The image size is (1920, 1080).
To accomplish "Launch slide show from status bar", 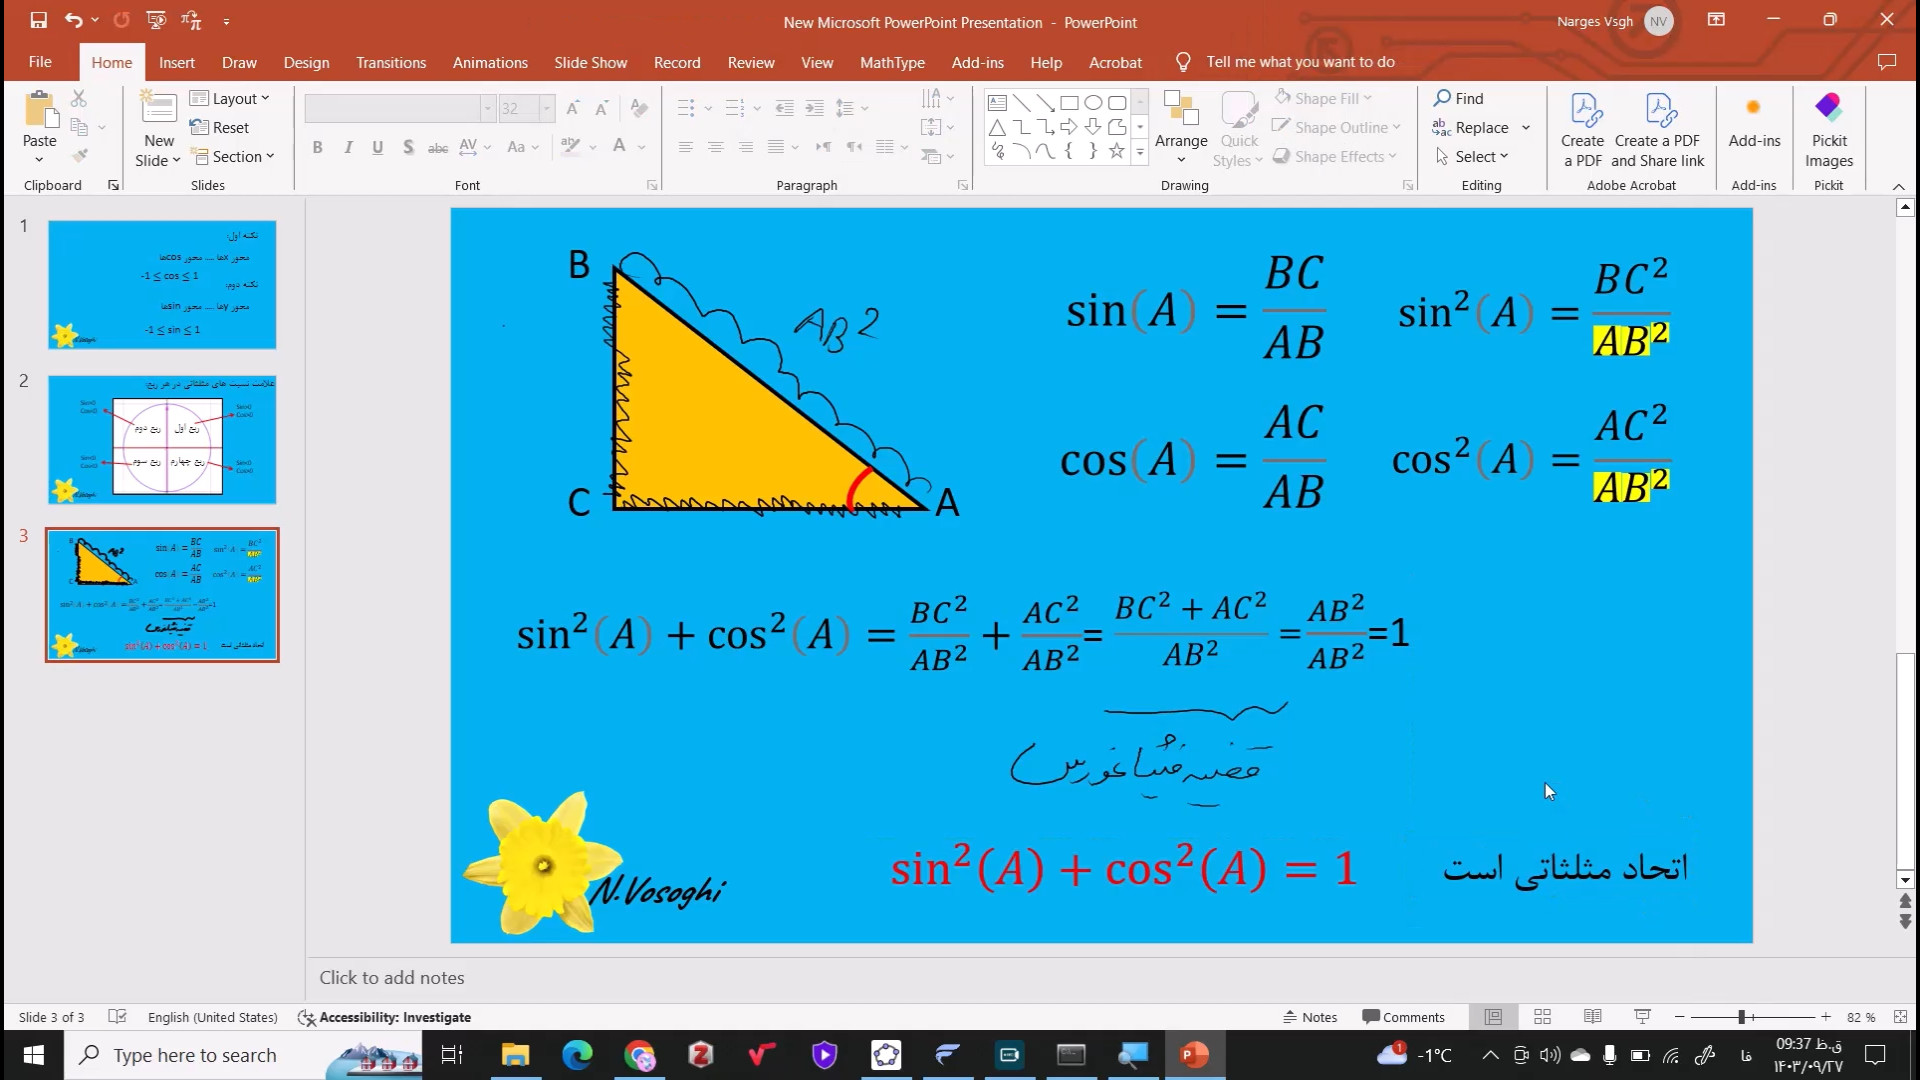I will (x=1642, y=1017).
